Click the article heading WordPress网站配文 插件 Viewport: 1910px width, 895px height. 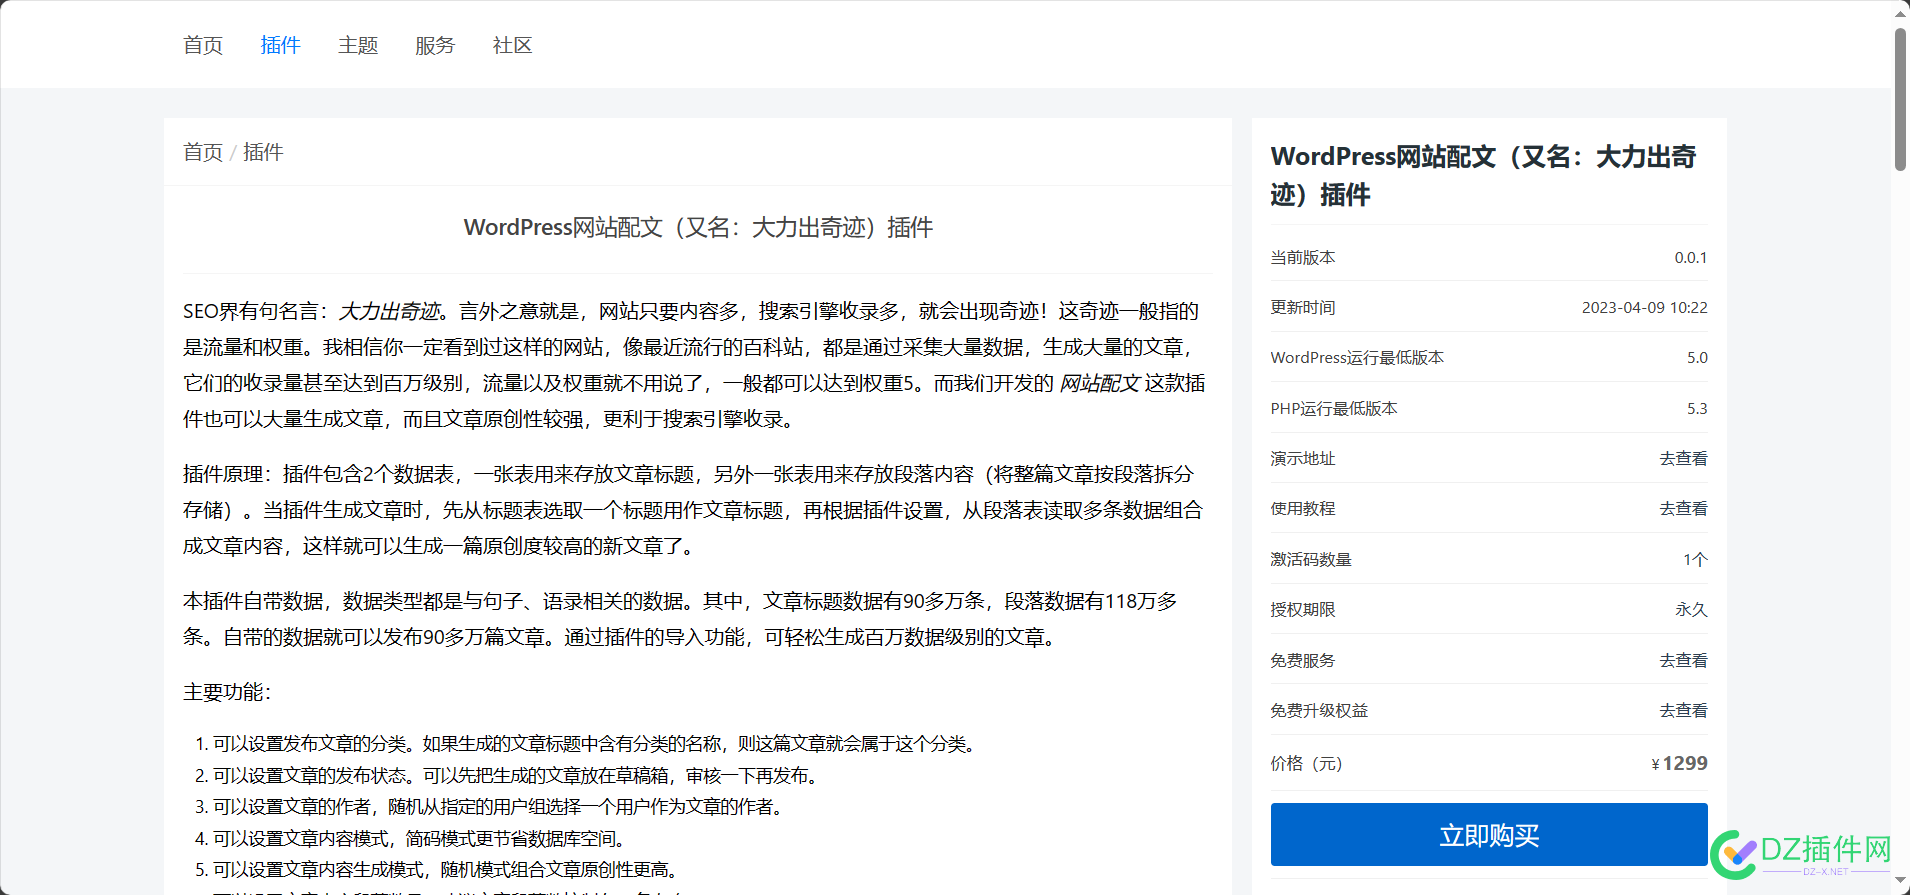(x=698, y=227)
